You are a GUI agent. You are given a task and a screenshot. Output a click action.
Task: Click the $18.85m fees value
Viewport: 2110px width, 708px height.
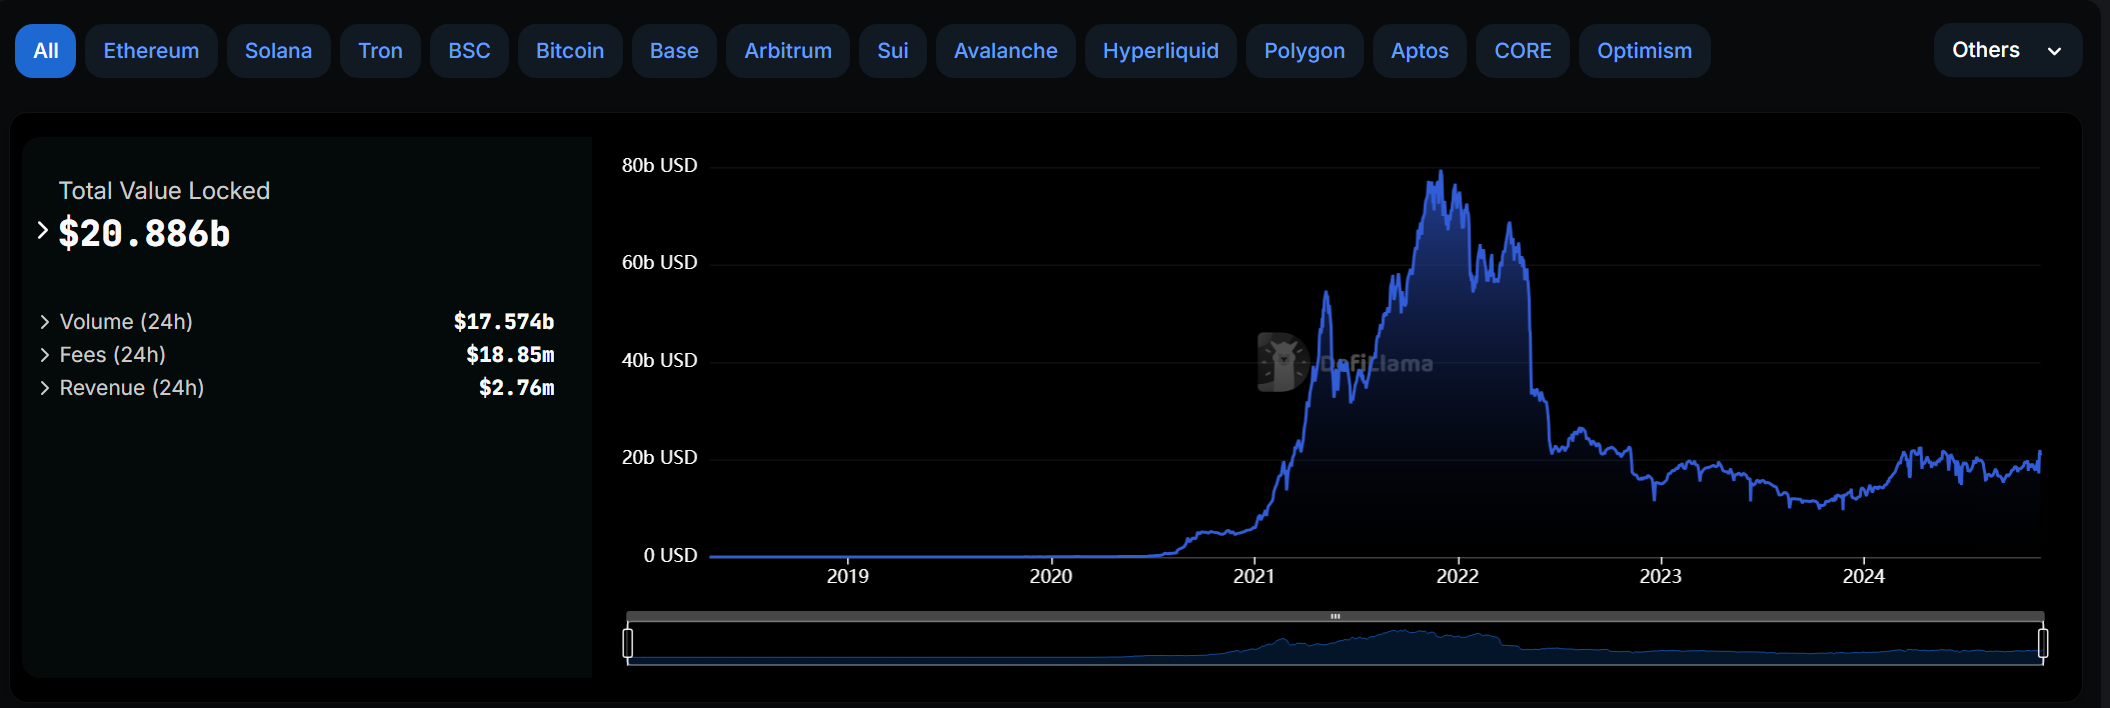pyautogui.click(x=510, y=355)
